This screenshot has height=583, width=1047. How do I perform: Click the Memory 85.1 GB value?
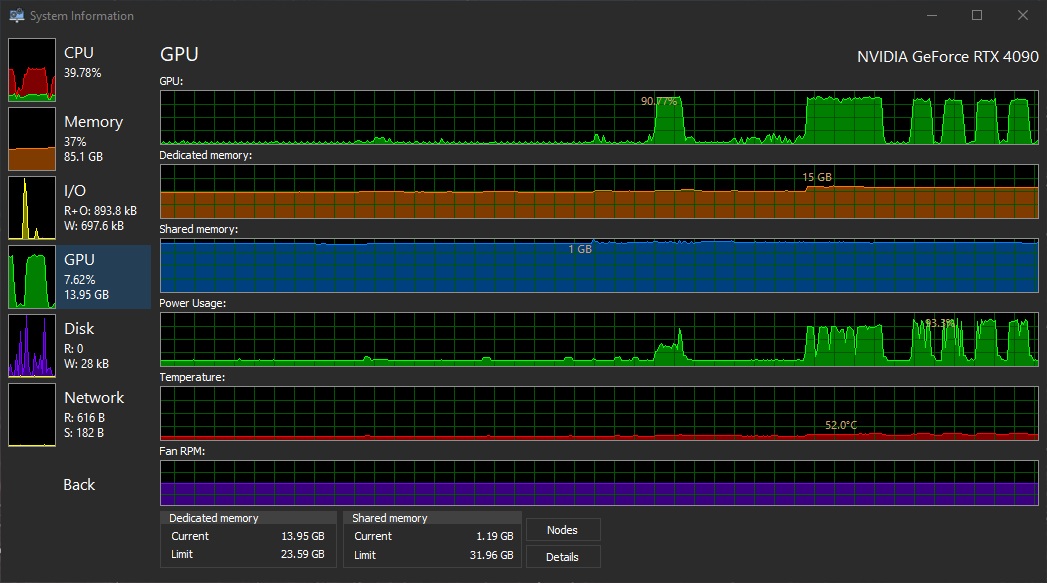click(83, 157)
